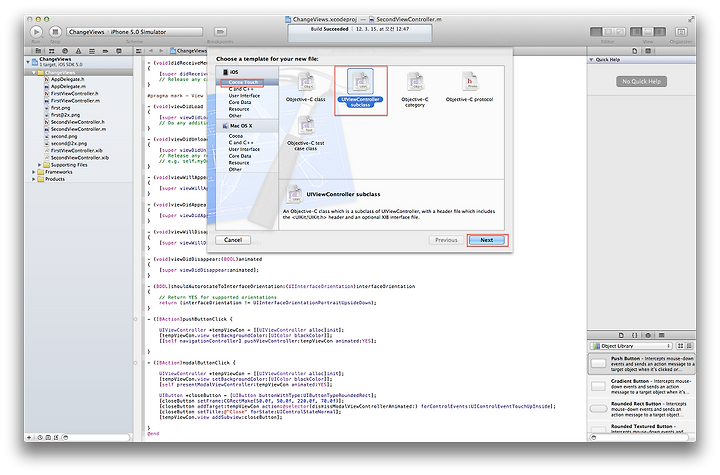Select Push Button in Object Library
Viewport: 720px width, 475px height.
(642, 364)
